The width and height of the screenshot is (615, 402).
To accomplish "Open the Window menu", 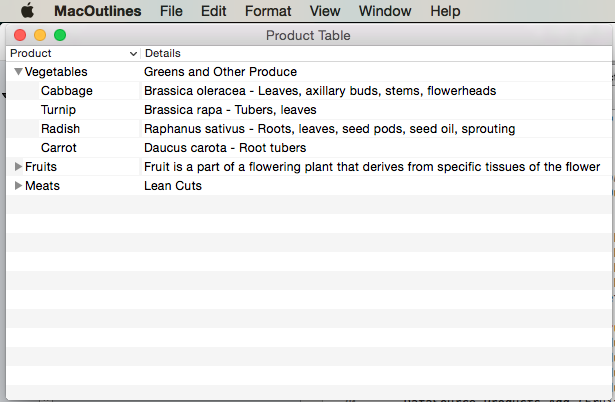I will coord(385,11).
